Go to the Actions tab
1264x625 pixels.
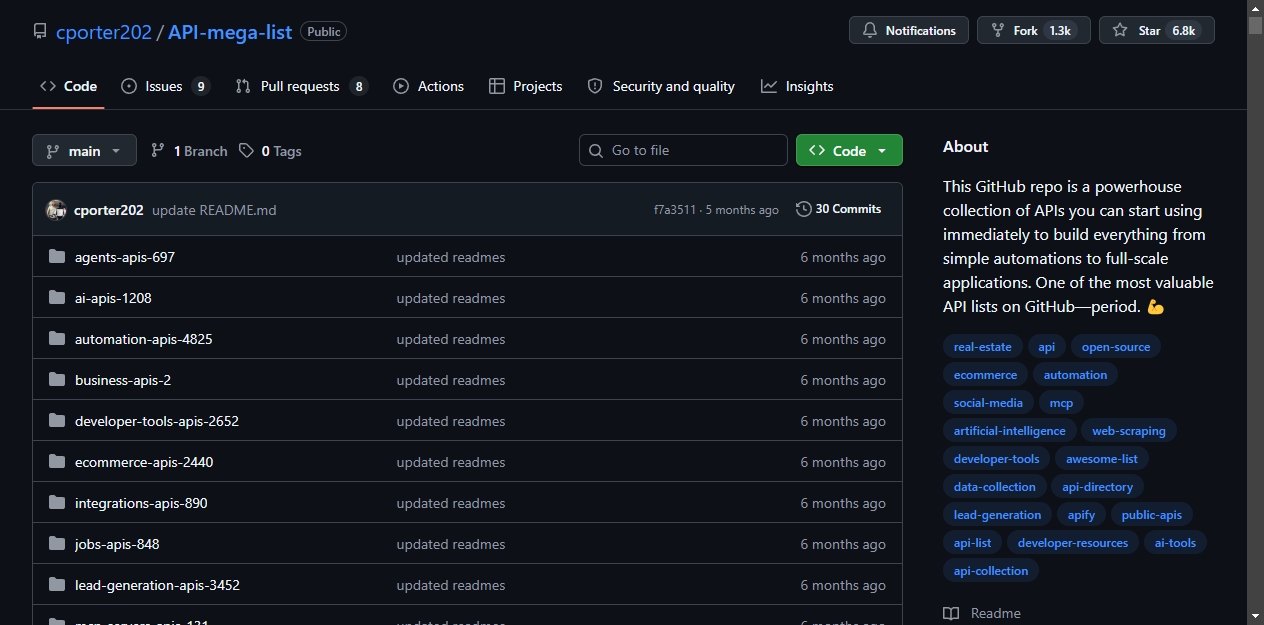point(428,86)
